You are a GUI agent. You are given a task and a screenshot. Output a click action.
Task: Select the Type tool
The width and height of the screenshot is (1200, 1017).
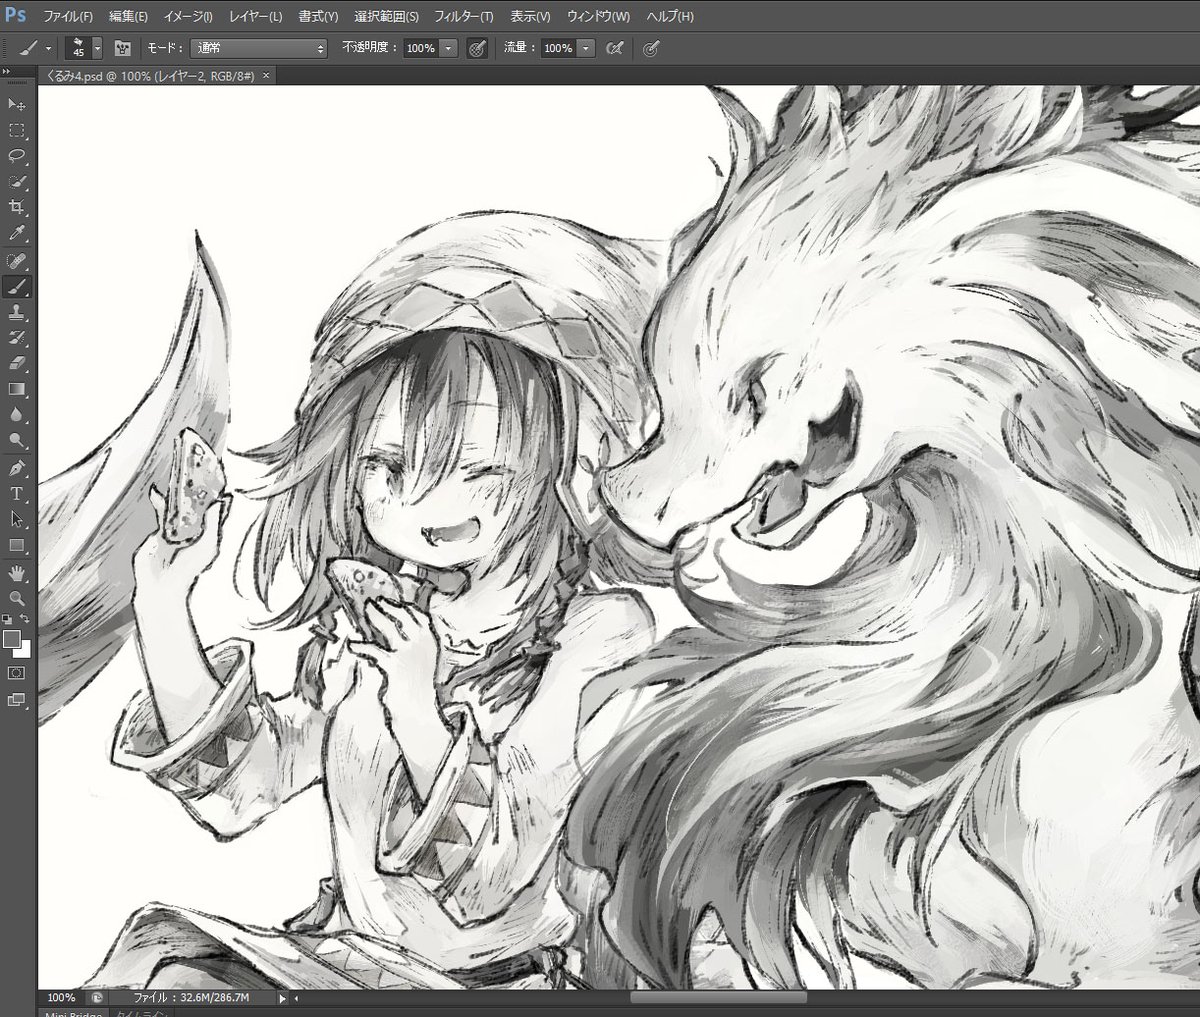pyautogui.click(x=17, y=494)
